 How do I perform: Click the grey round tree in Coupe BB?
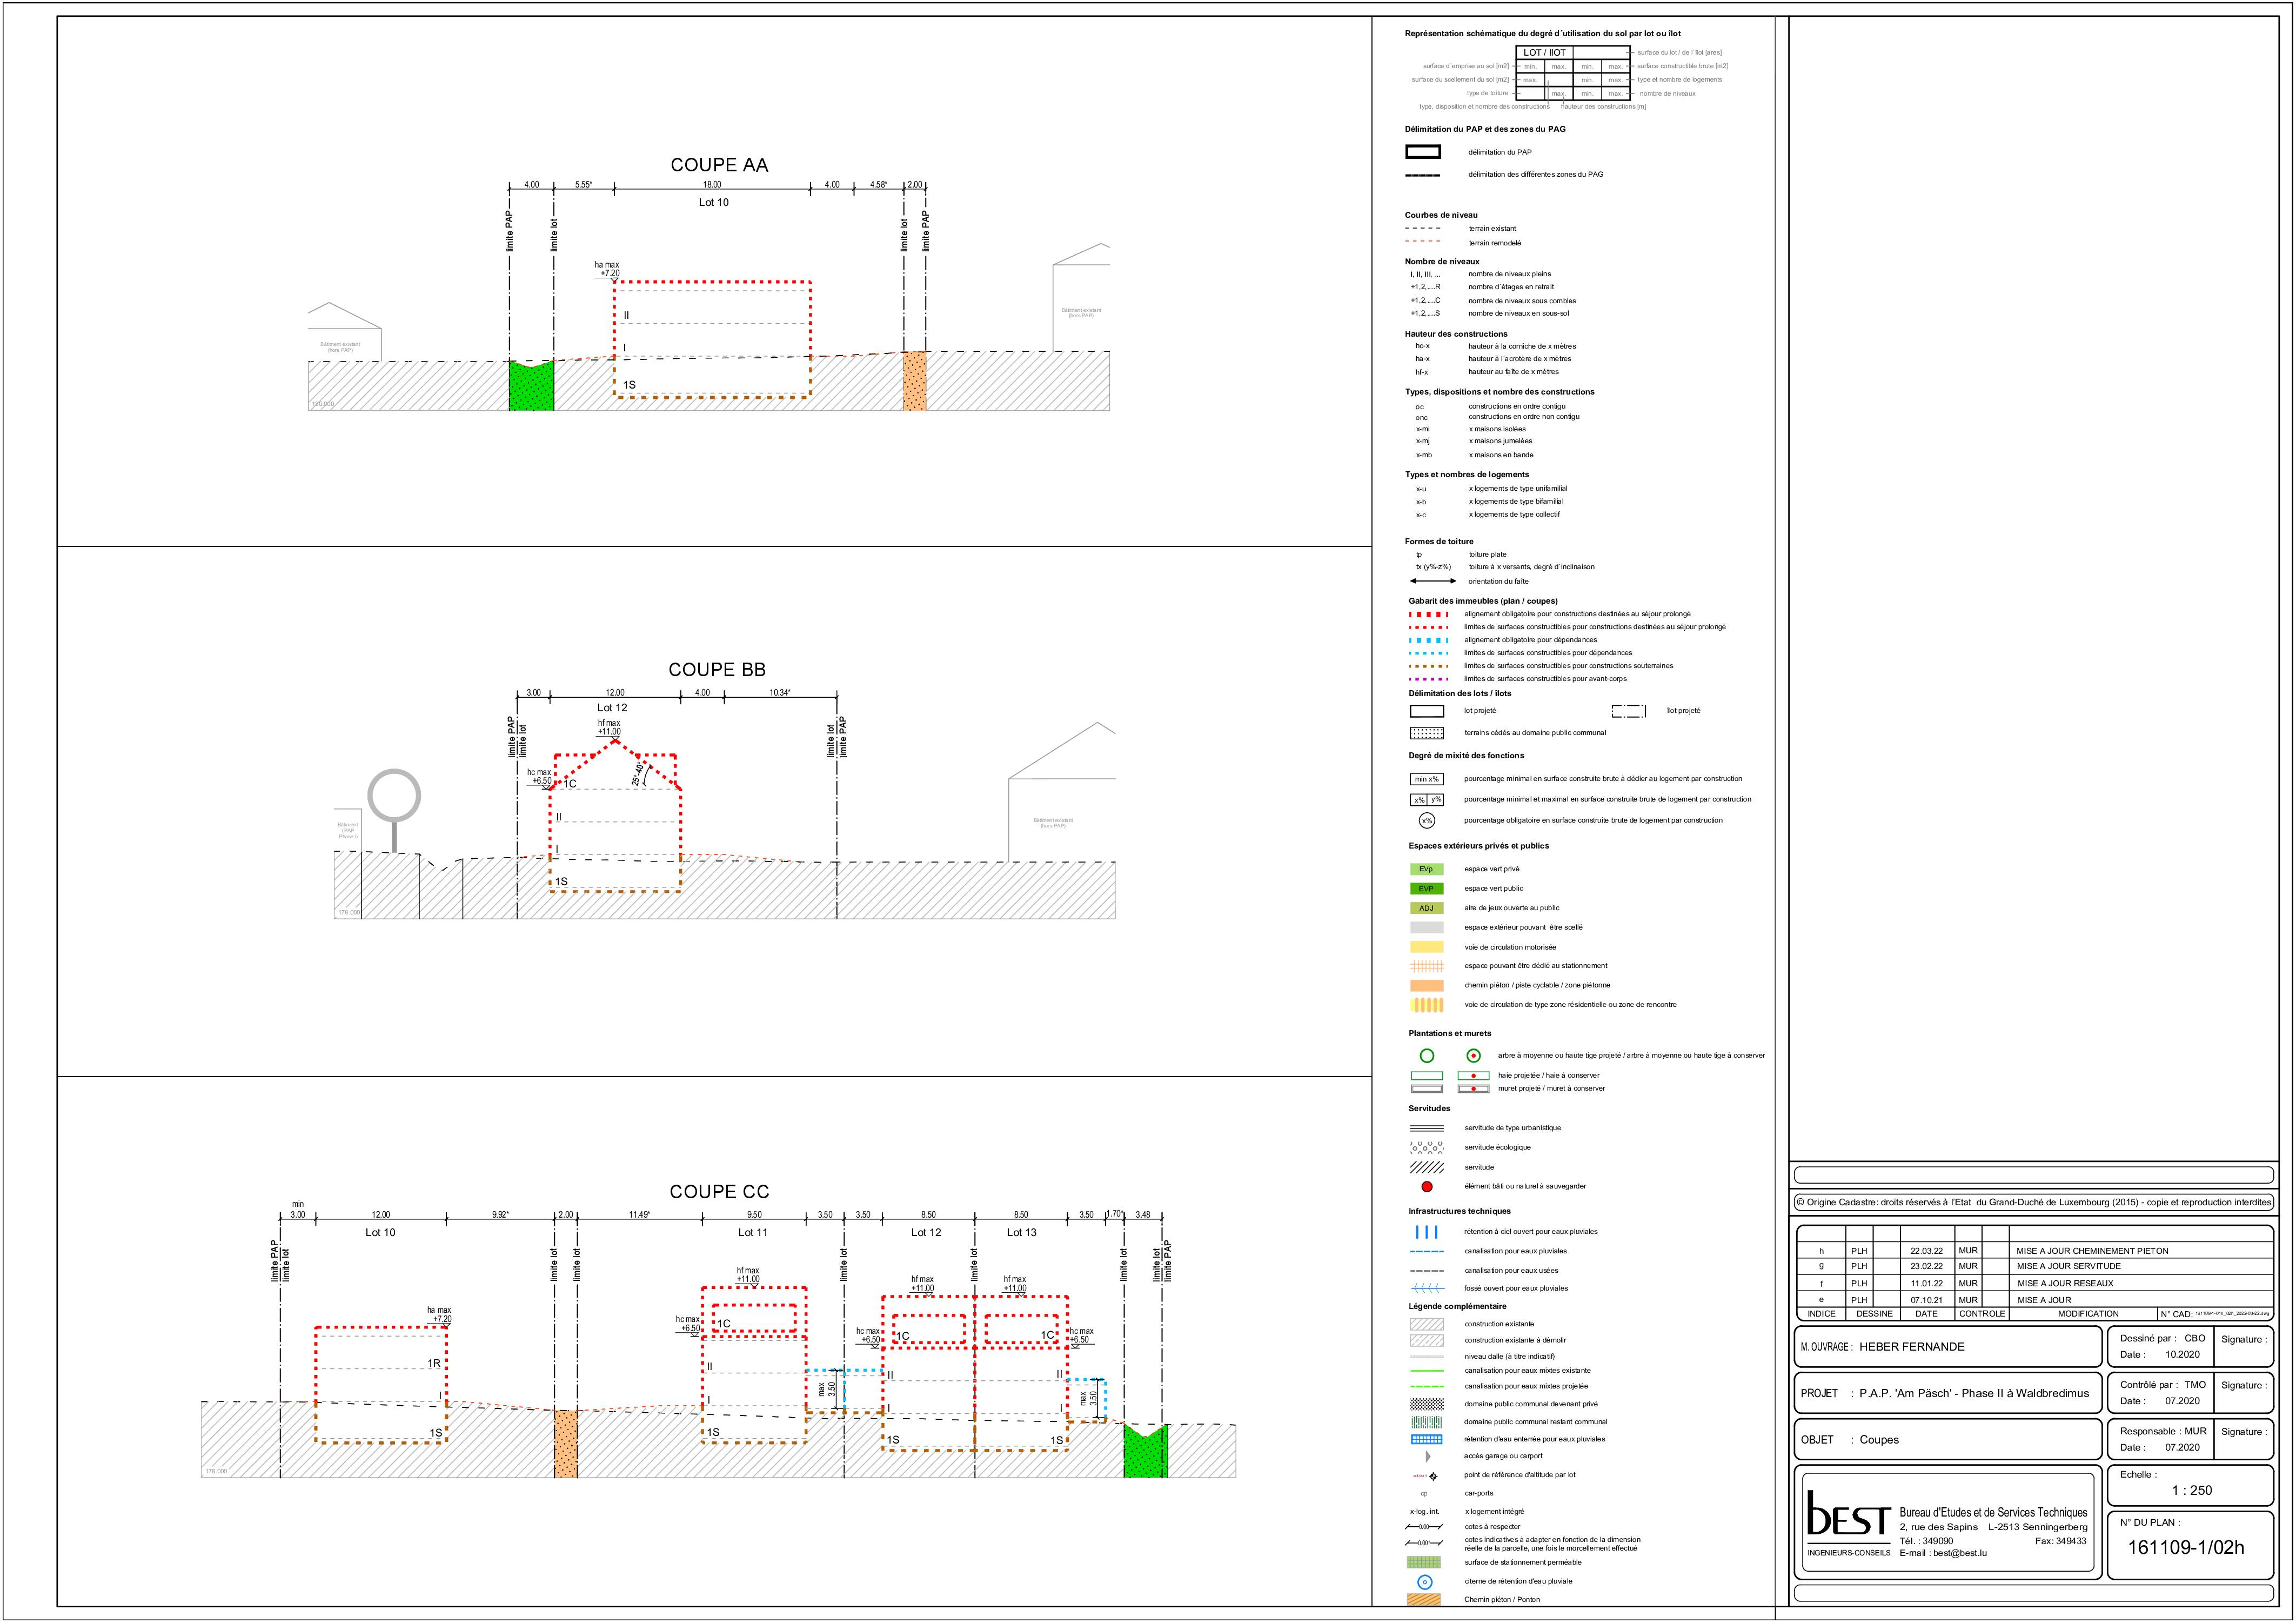[x=394, y=797]
